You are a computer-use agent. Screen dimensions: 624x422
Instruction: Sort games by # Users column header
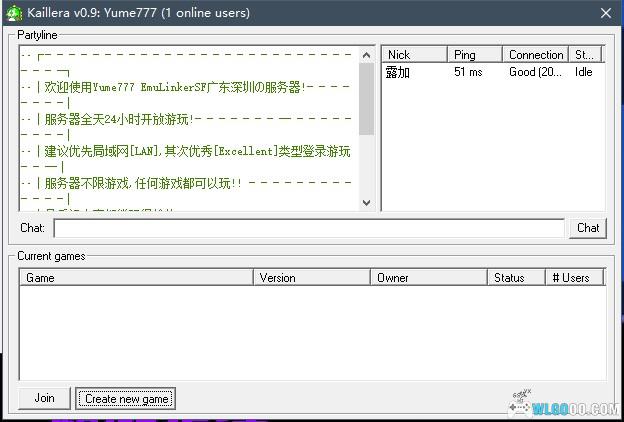click(575, 277)
